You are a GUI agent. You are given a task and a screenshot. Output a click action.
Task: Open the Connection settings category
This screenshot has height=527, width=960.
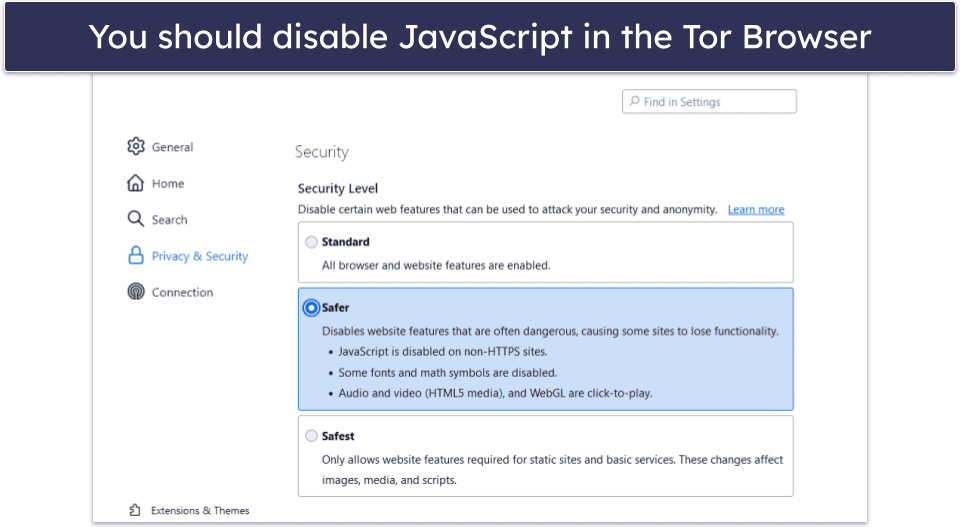pos(170,292)
